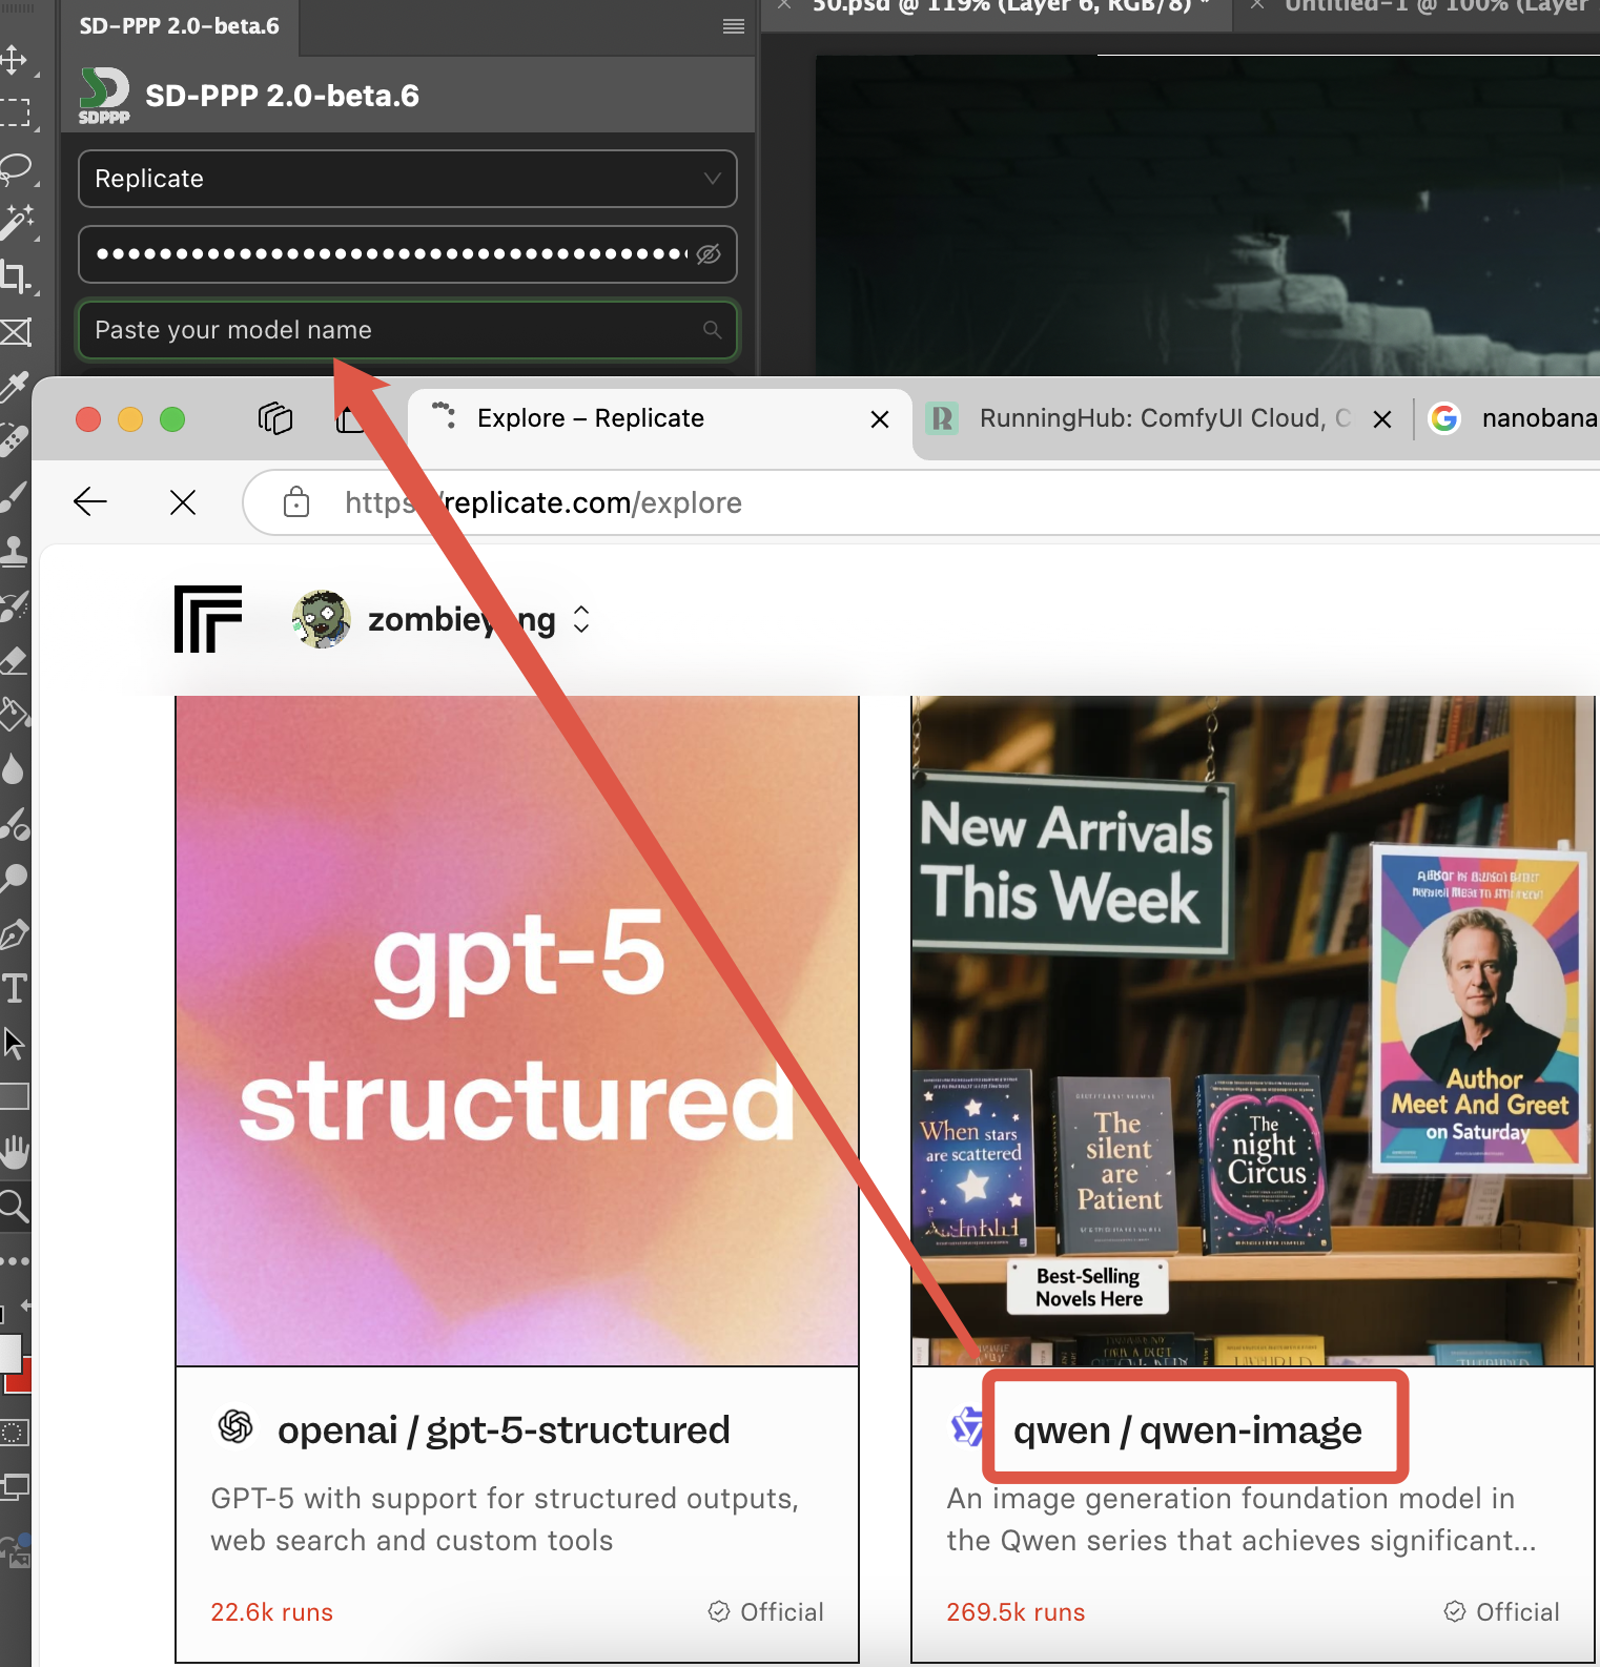Screen dimensions: 1600x1667
Task: Select the Zoom magnifier tool
Action: 15,1207
